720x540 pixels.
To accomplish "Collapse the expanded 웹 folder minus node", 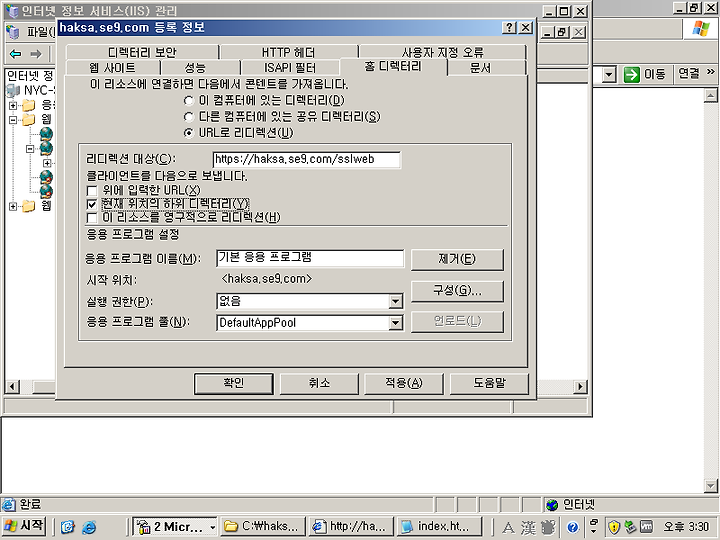I will tap(13, 120).
